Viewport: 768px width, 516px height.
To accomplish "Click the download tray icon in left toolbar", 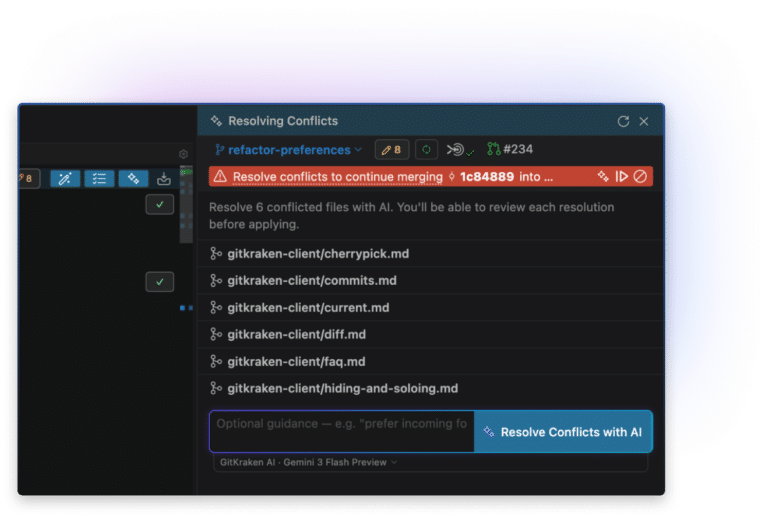I will pyautogui.click(x=164, y=179).
